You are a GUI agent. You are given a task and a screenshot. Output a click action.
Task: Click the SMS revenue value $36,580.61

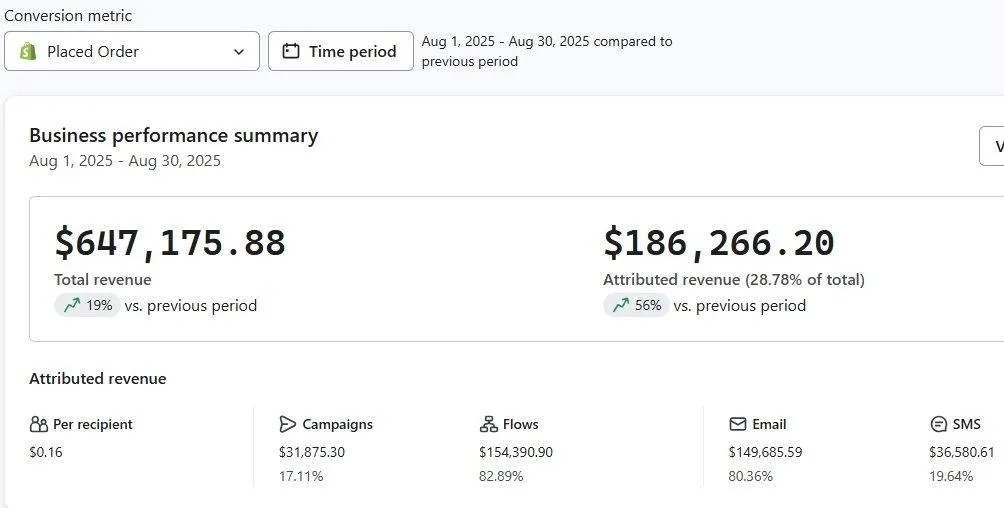coord(962,452)
